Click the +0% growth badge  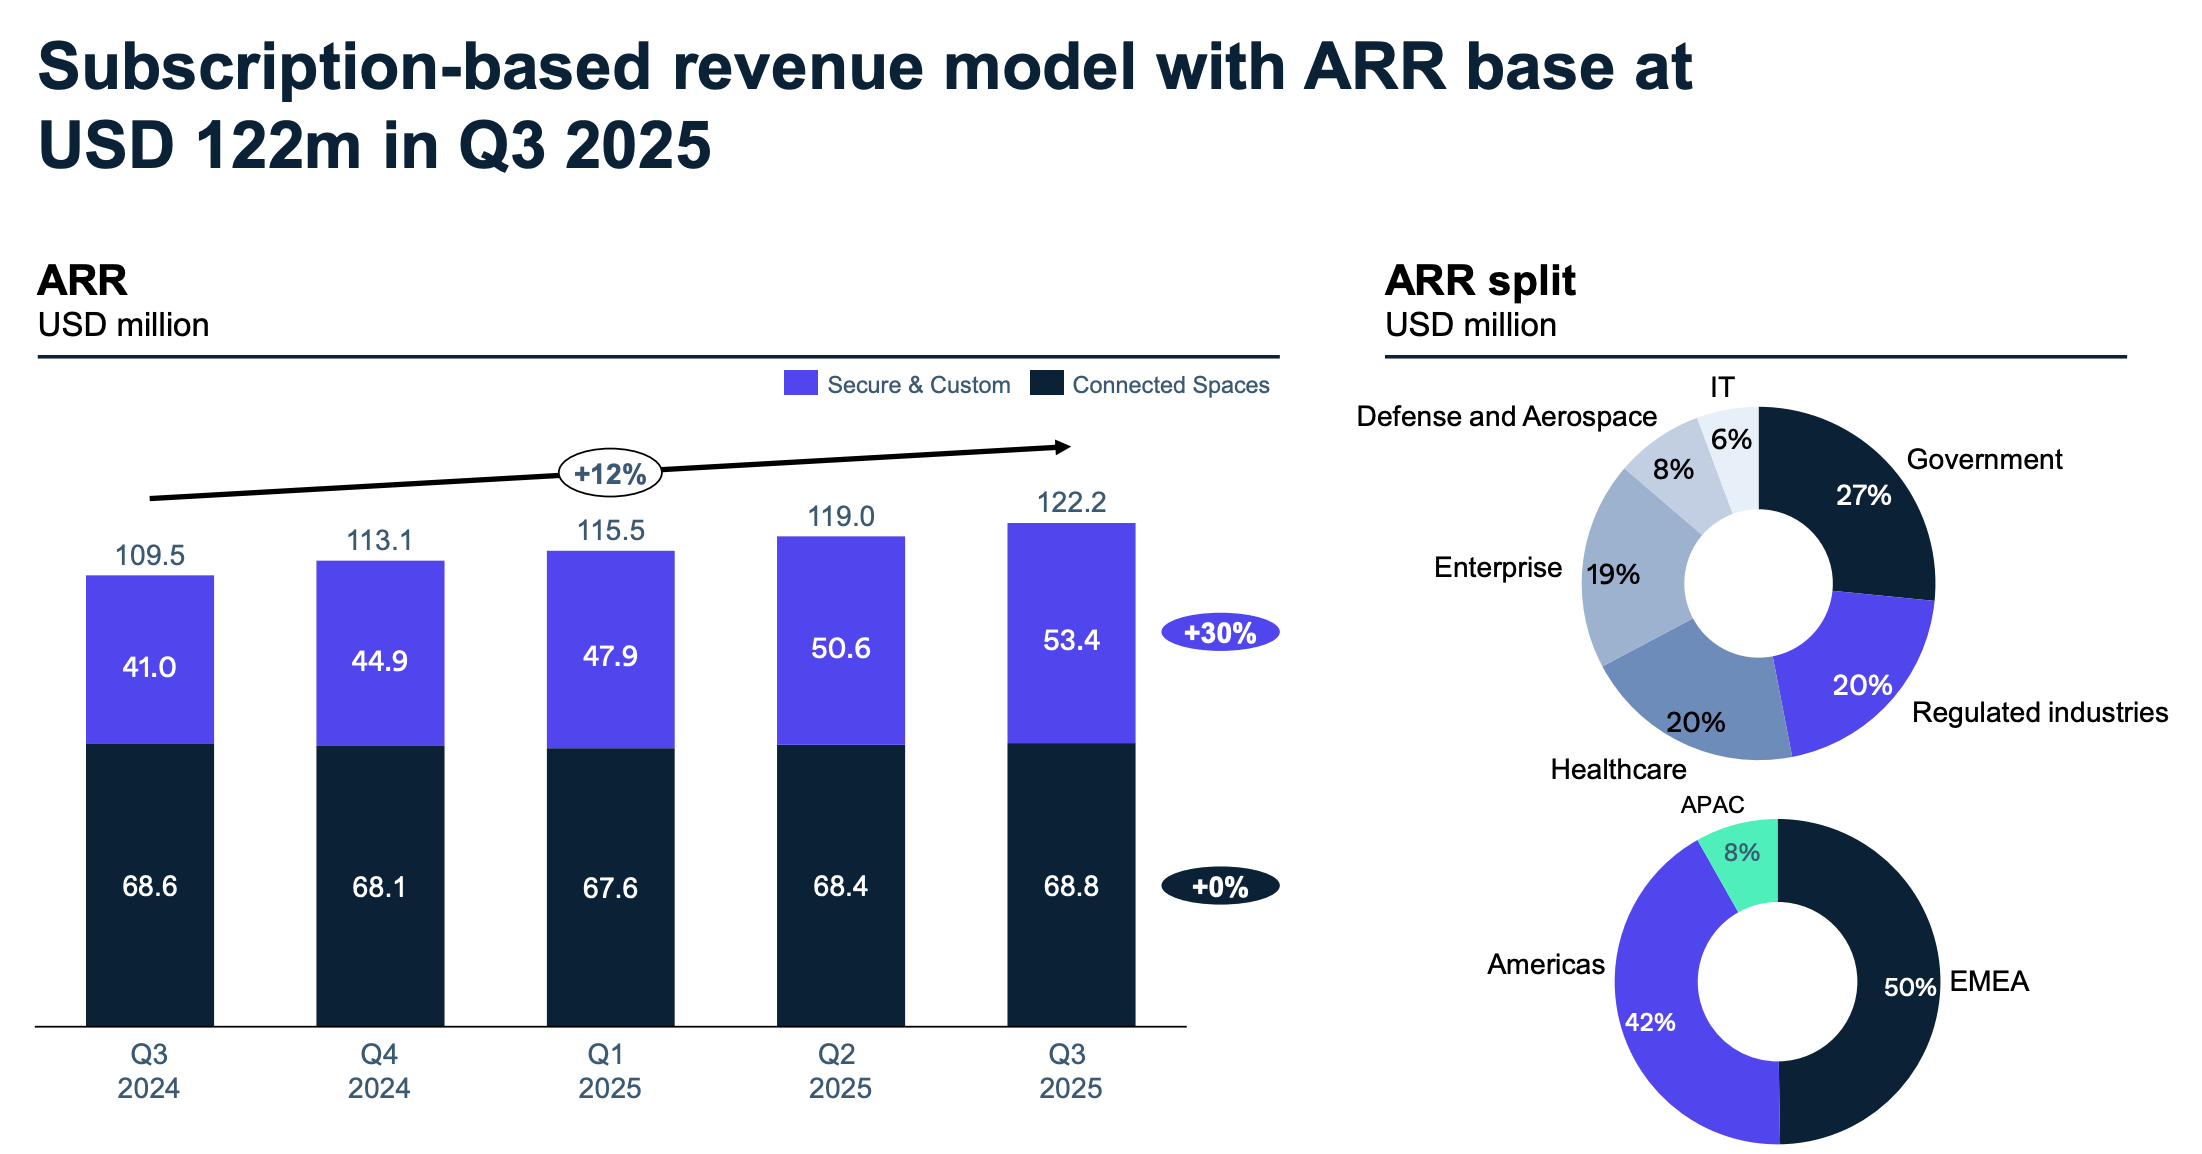pos(1219,887)
